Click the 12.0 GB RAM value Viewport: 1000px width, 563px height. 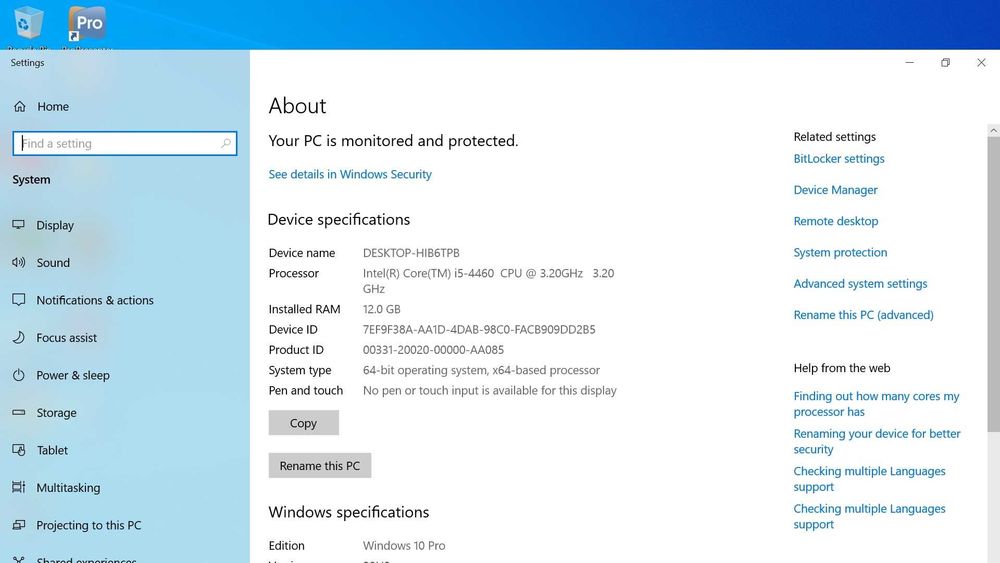(381, 309)
